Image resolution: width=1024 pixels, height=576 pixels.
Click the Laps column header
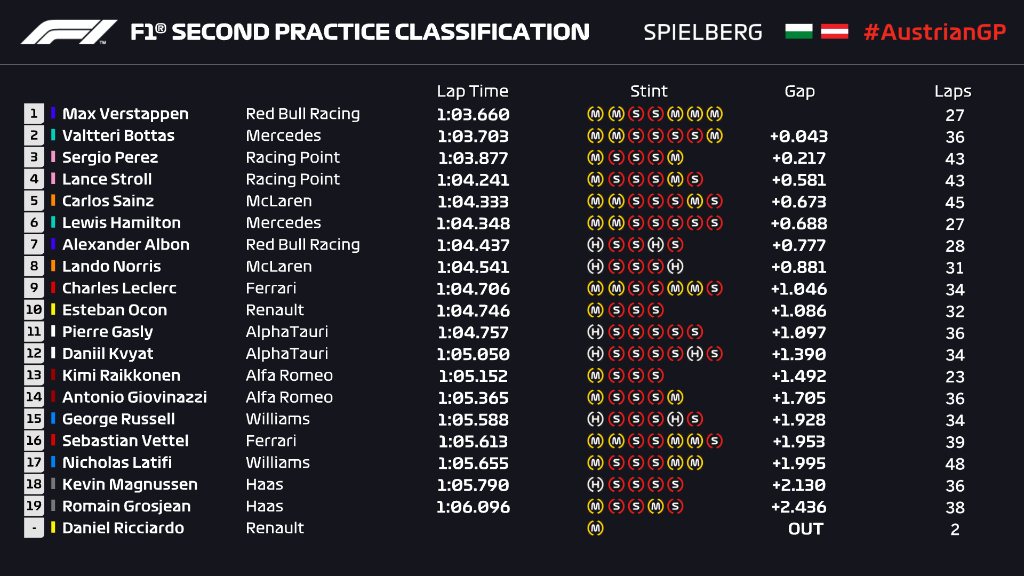point(953,91)
